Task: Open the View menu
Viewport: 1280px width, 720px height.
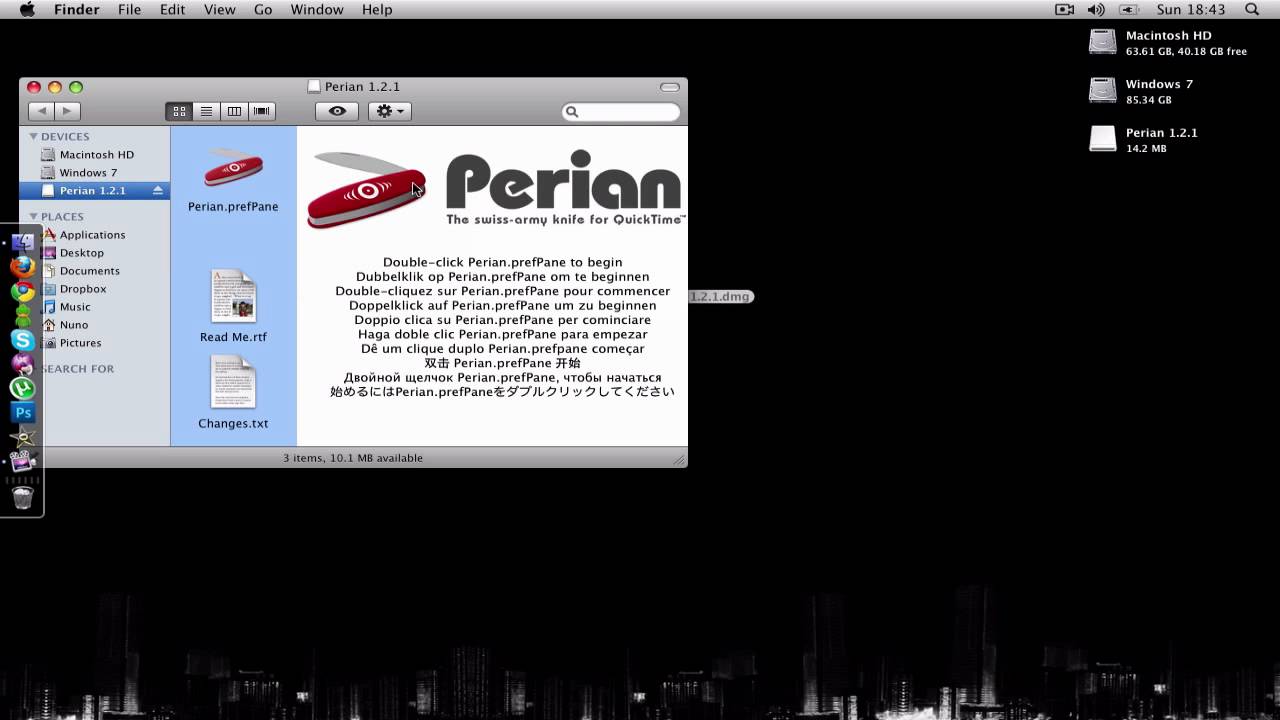Action: pyautogui.click(x=219, y=10)
